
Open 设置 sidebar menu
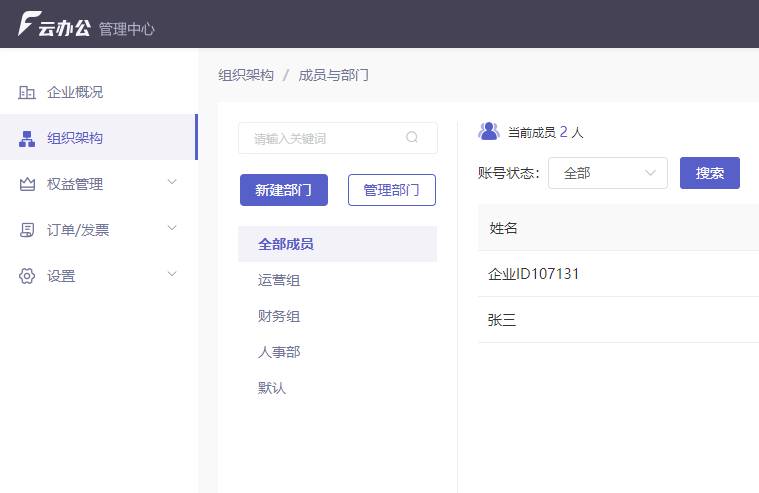(99, 276)
